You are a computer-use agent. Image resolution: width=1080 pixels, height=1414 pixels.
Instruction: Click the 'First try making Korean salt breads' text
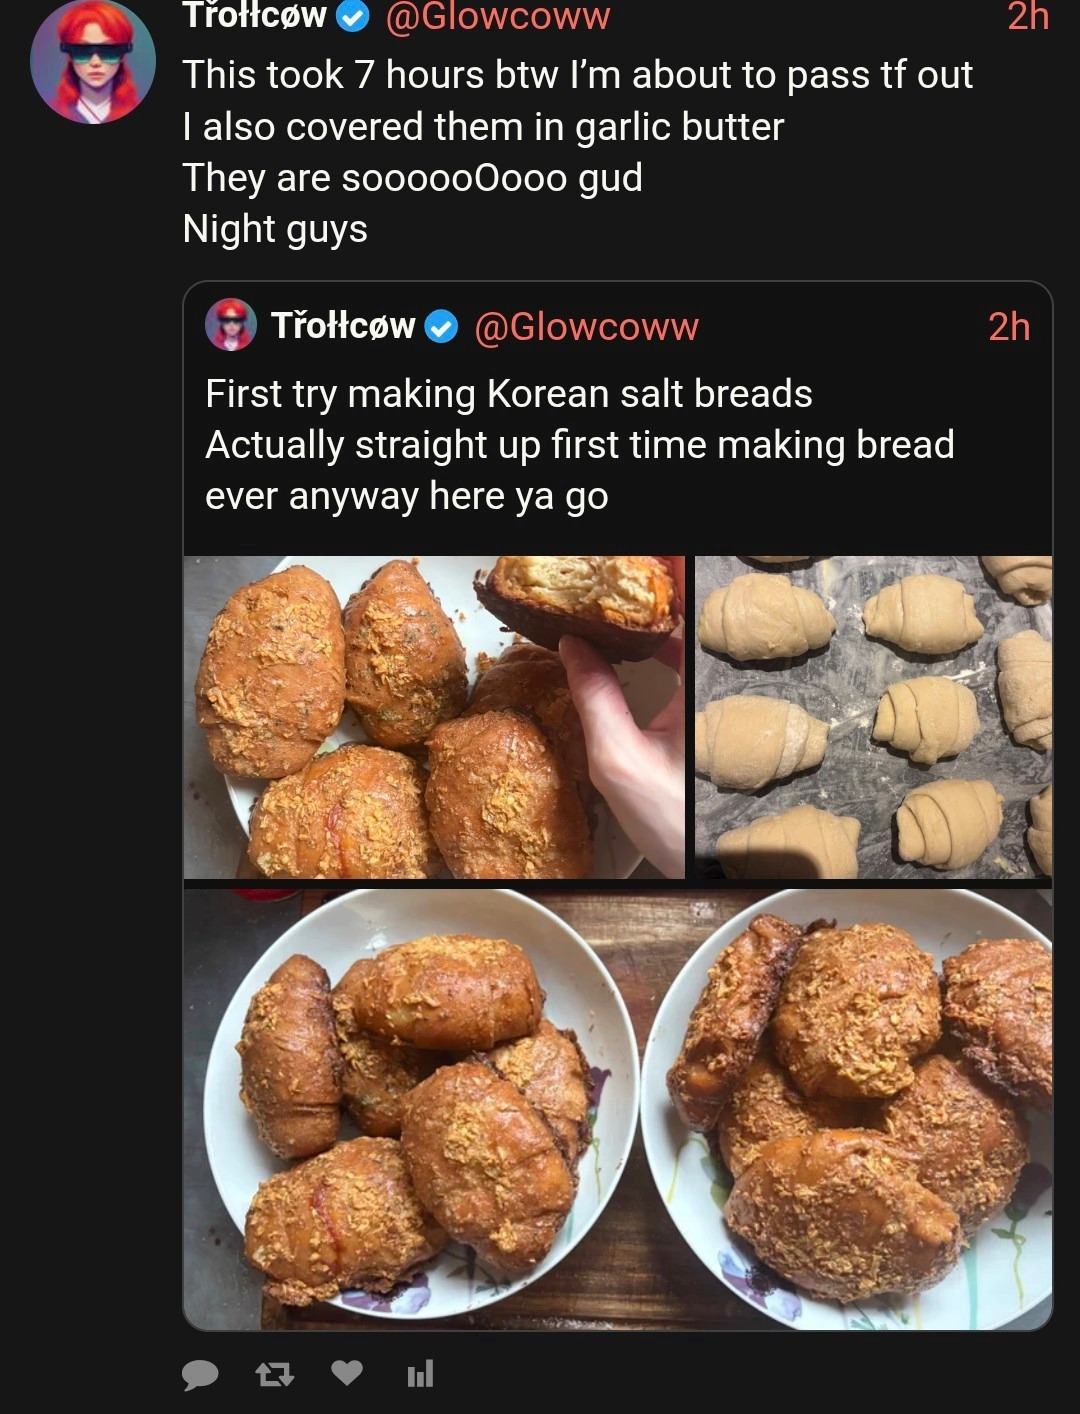(508, 394)
